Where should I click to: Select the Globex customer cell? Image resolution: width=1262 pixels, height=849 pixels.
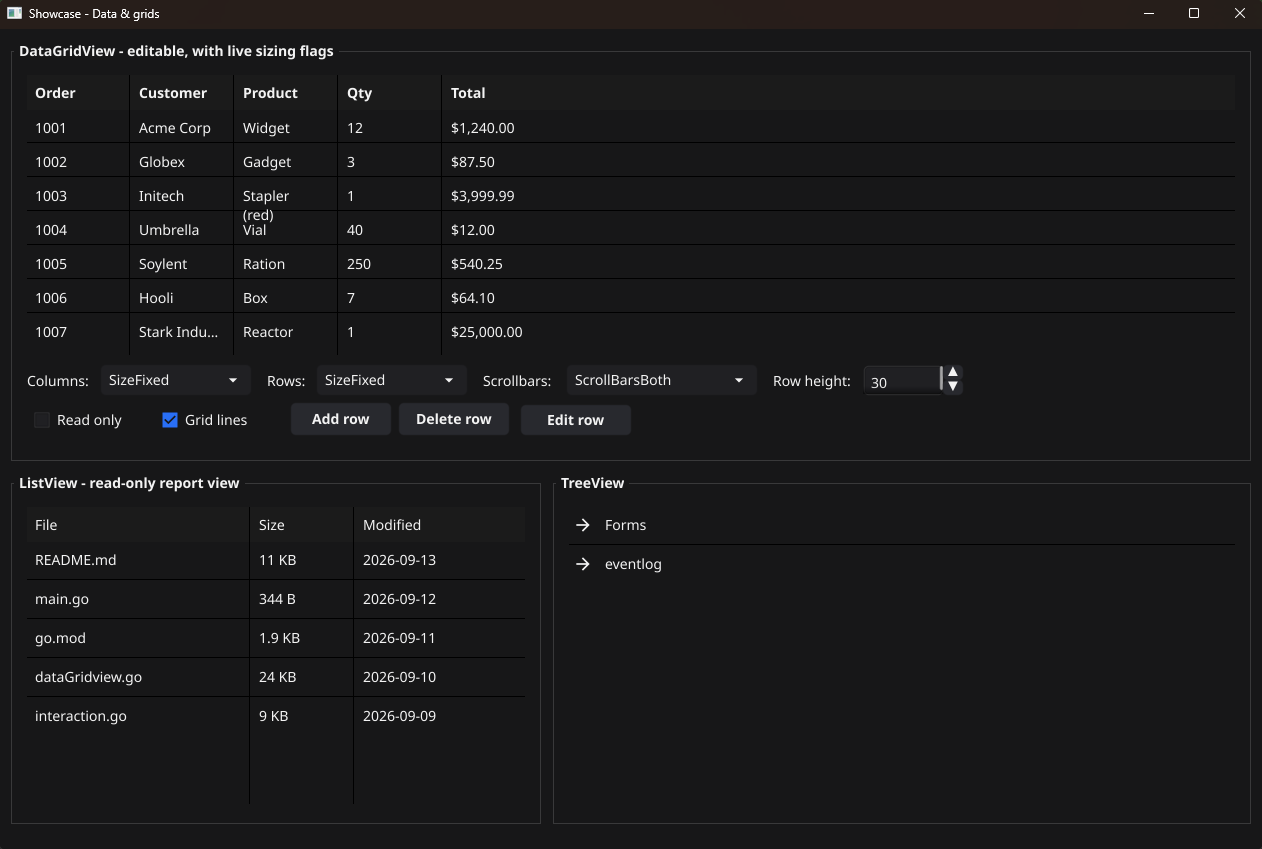[x=182, y=162]
